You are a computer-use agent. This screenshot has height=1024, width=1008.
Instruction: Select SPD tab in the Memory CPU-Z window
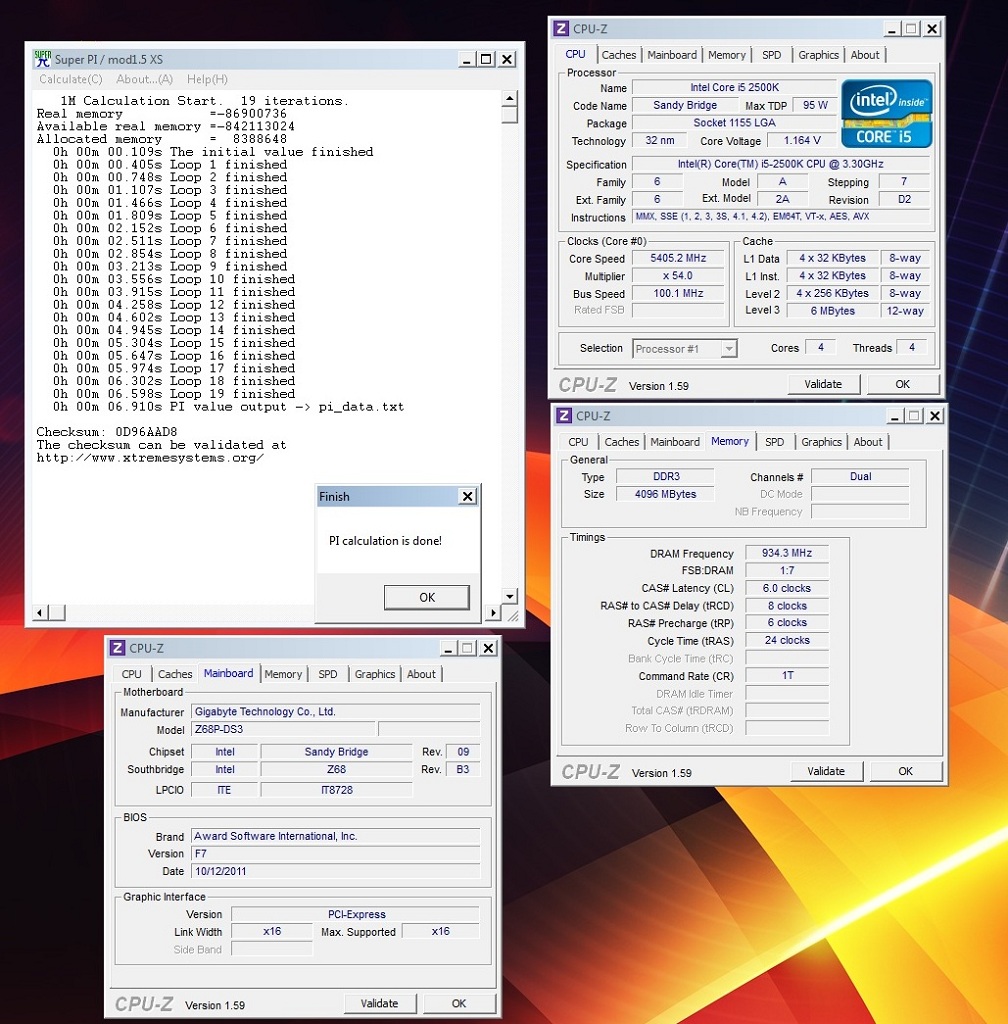[x=774, y=442]
